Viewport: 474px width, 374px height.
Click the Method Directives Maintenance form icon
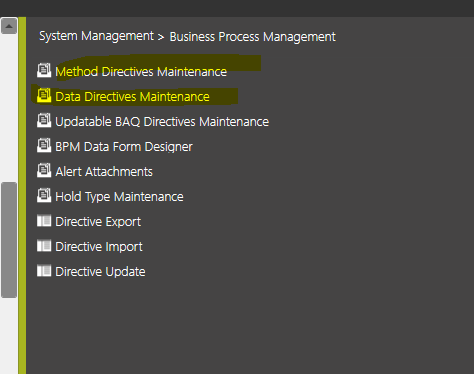pos(44,70)
